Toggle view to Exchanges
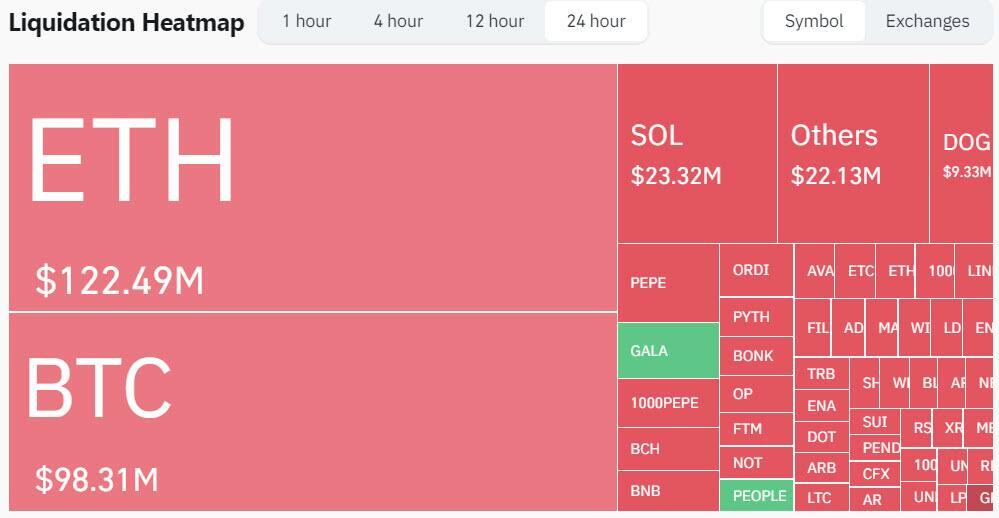Image resolution: width=999 pixels, height=518 pixels. click(927, 21)
